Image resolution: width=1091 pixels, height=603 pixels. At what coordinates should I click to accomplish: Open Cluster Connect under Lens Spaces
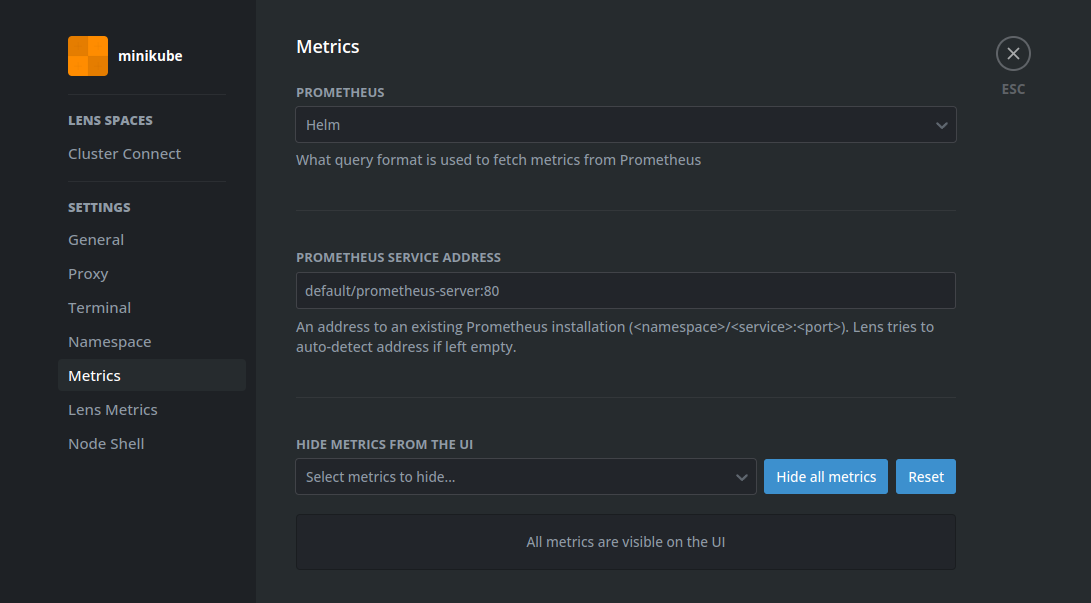(124, 153)
